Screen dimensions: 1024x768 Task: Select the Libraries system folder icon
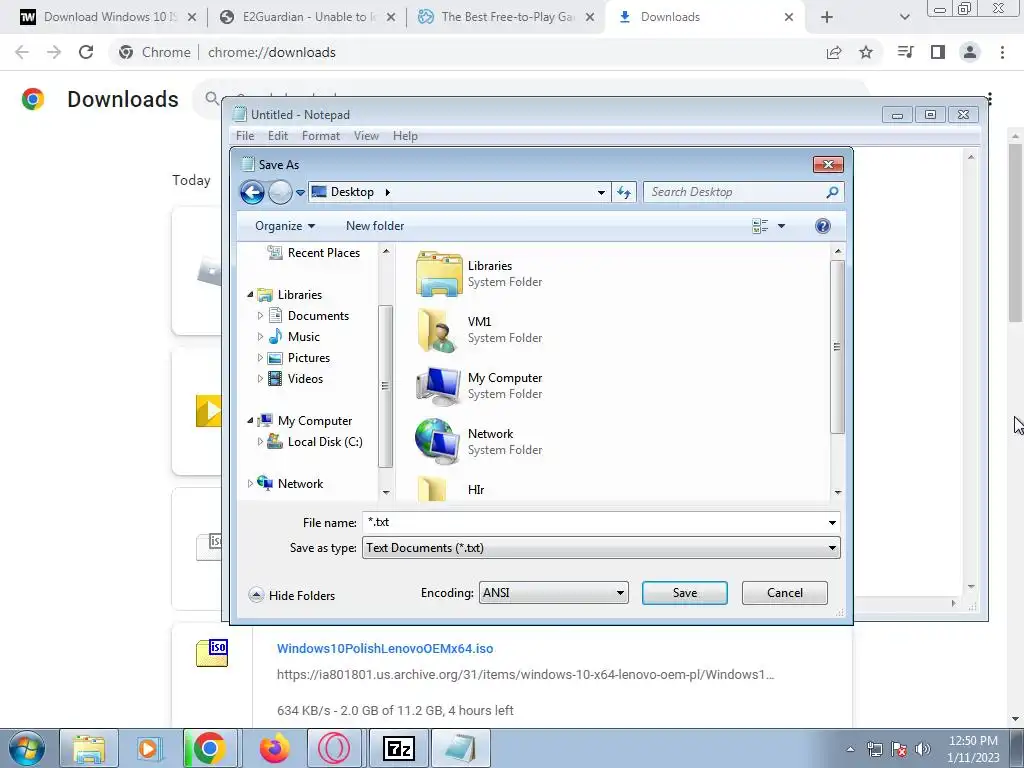[x=439, y=274]
